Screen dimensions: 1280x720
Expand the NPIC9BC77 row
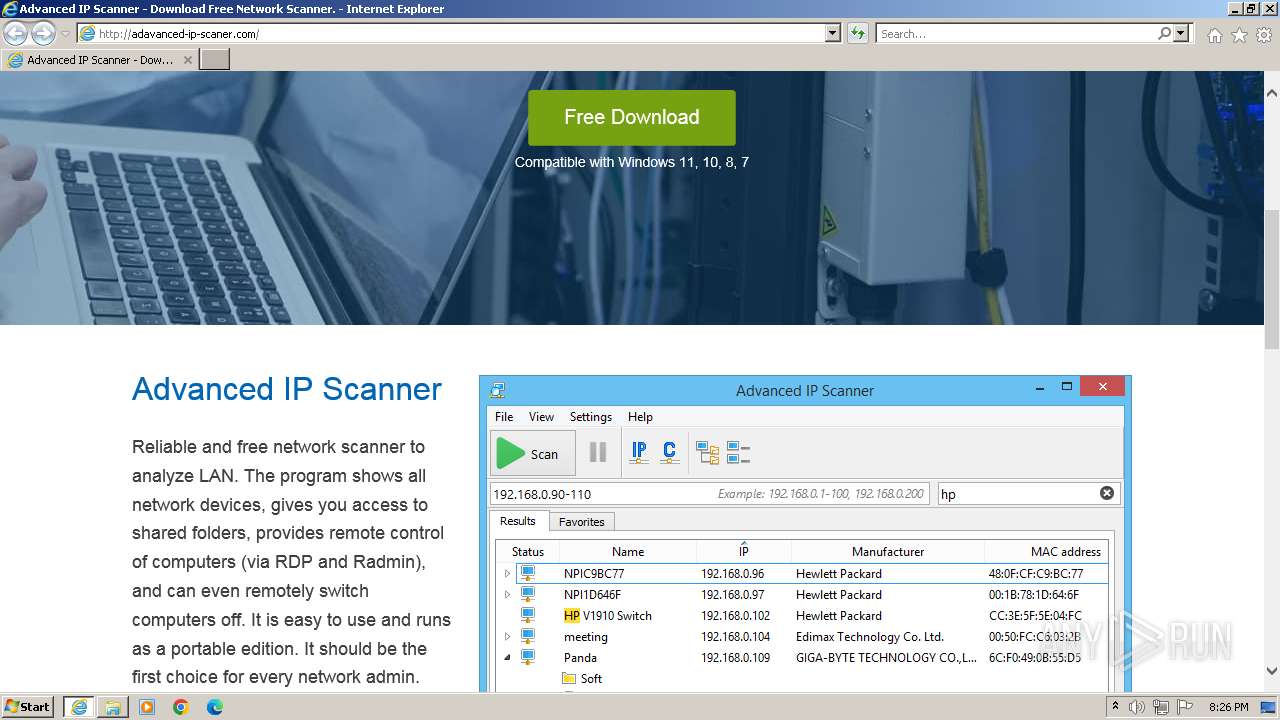click(507, 574)
